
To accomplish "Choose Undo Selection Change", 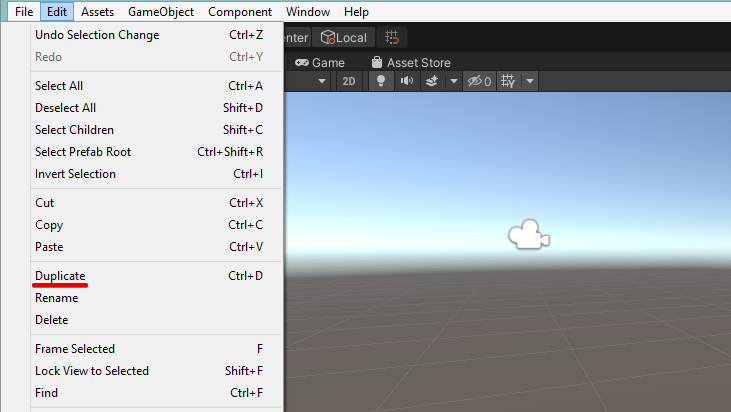I will (x=157, y=35).
